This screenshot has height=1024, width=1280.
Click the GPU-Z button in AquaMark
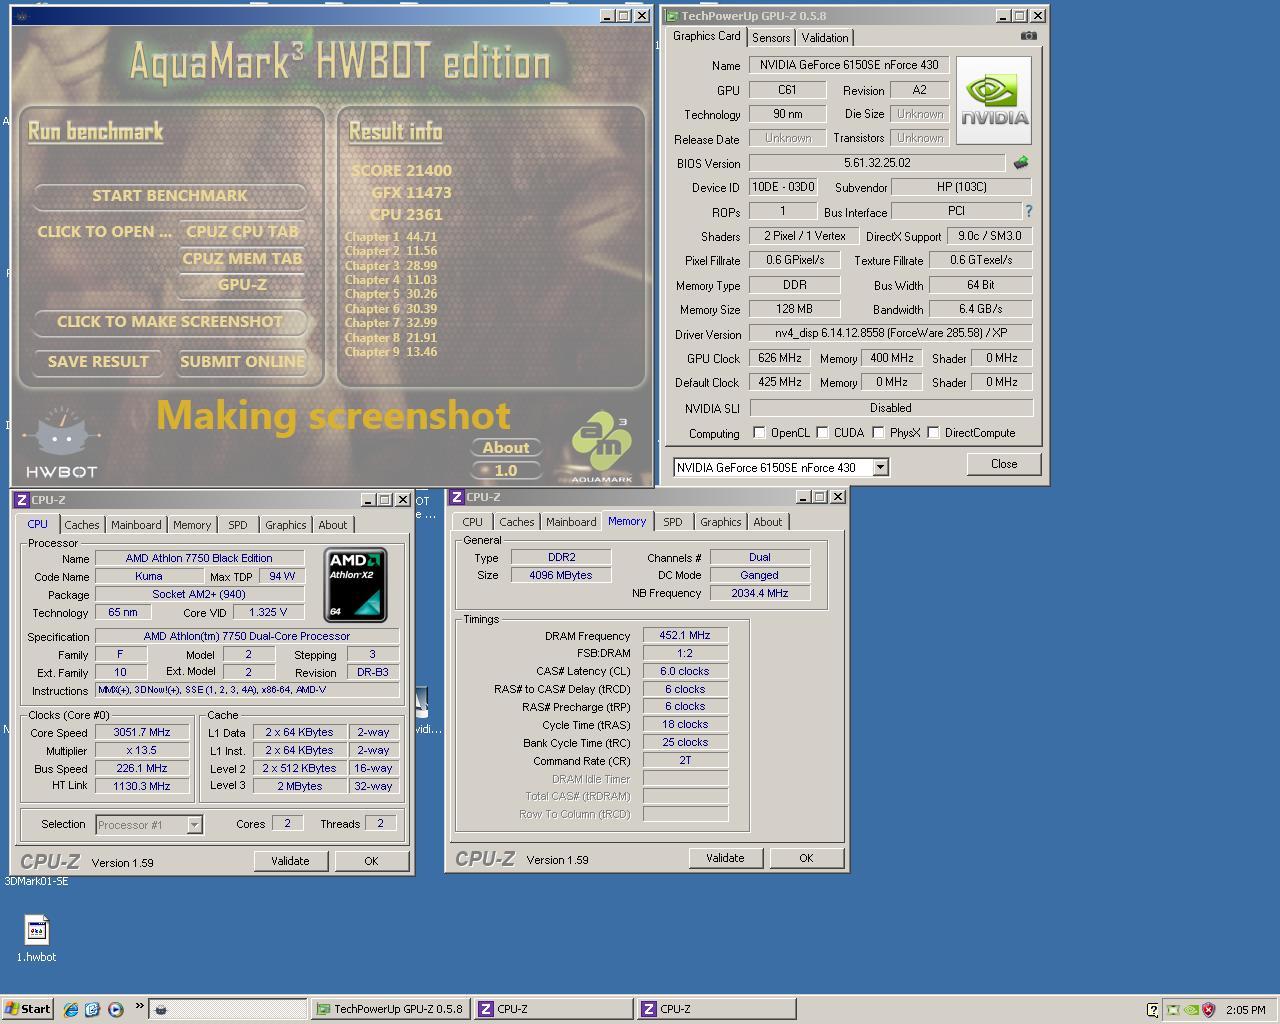(x=242, y=285)
